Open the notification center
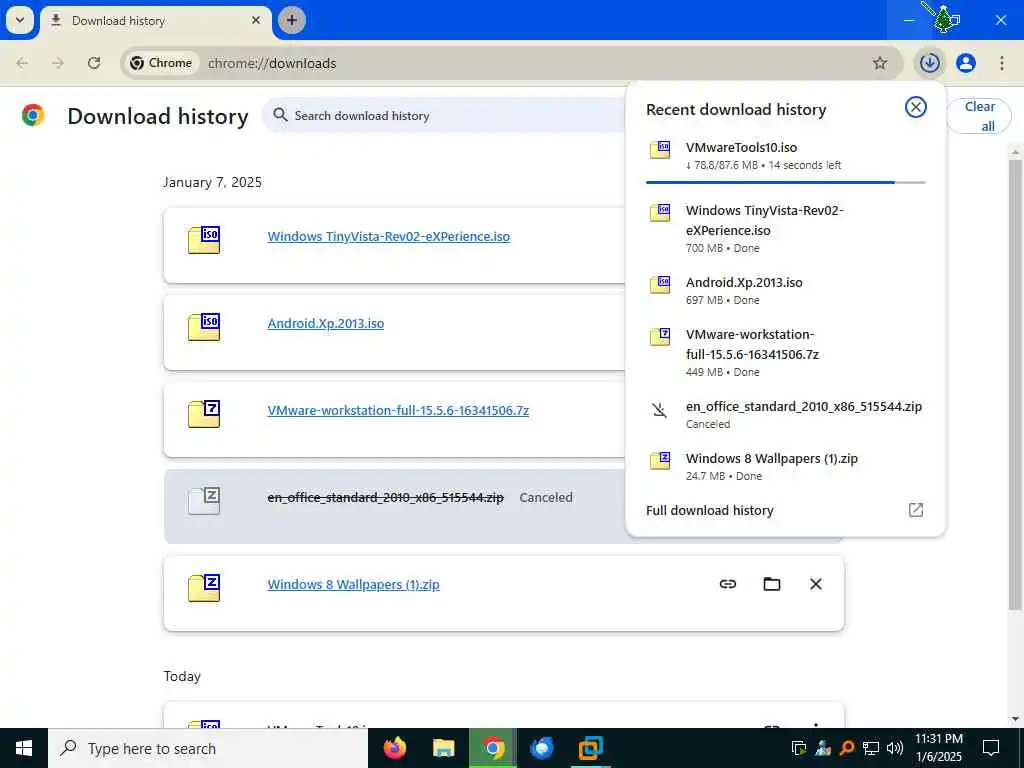Image resolution: width=1024 pixels, height=768 pixels. pos(991,748)
